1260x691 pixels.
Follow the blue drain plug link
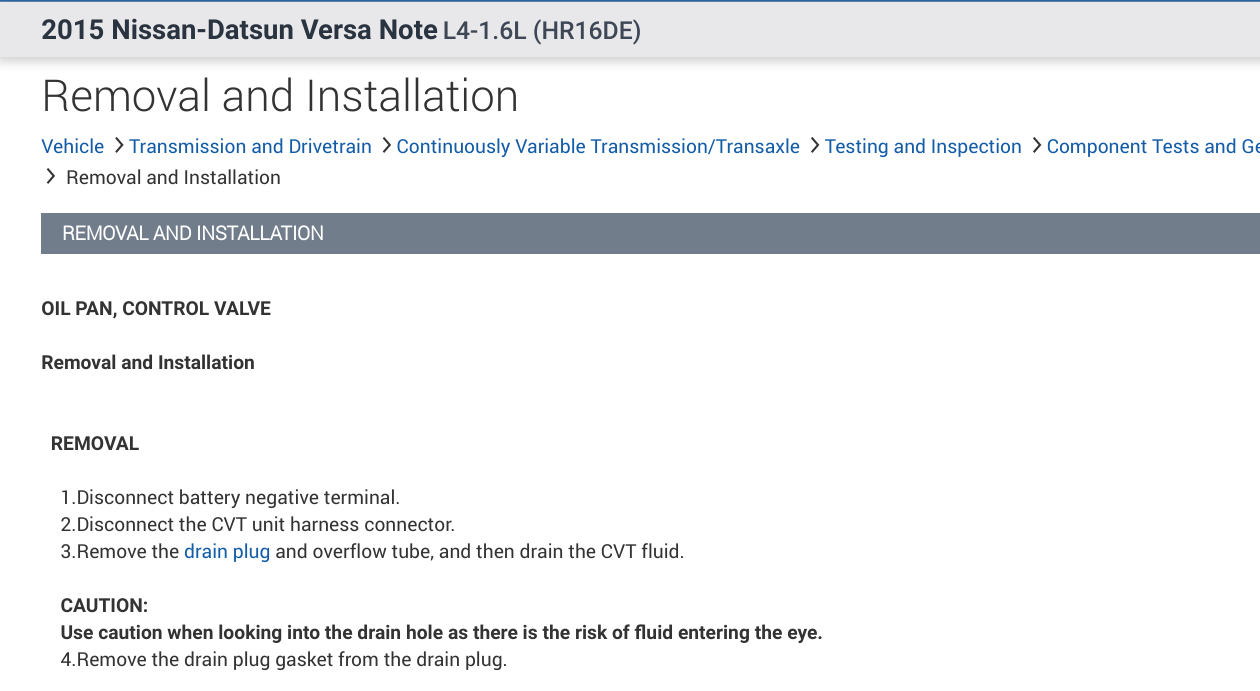coord(227,551)
